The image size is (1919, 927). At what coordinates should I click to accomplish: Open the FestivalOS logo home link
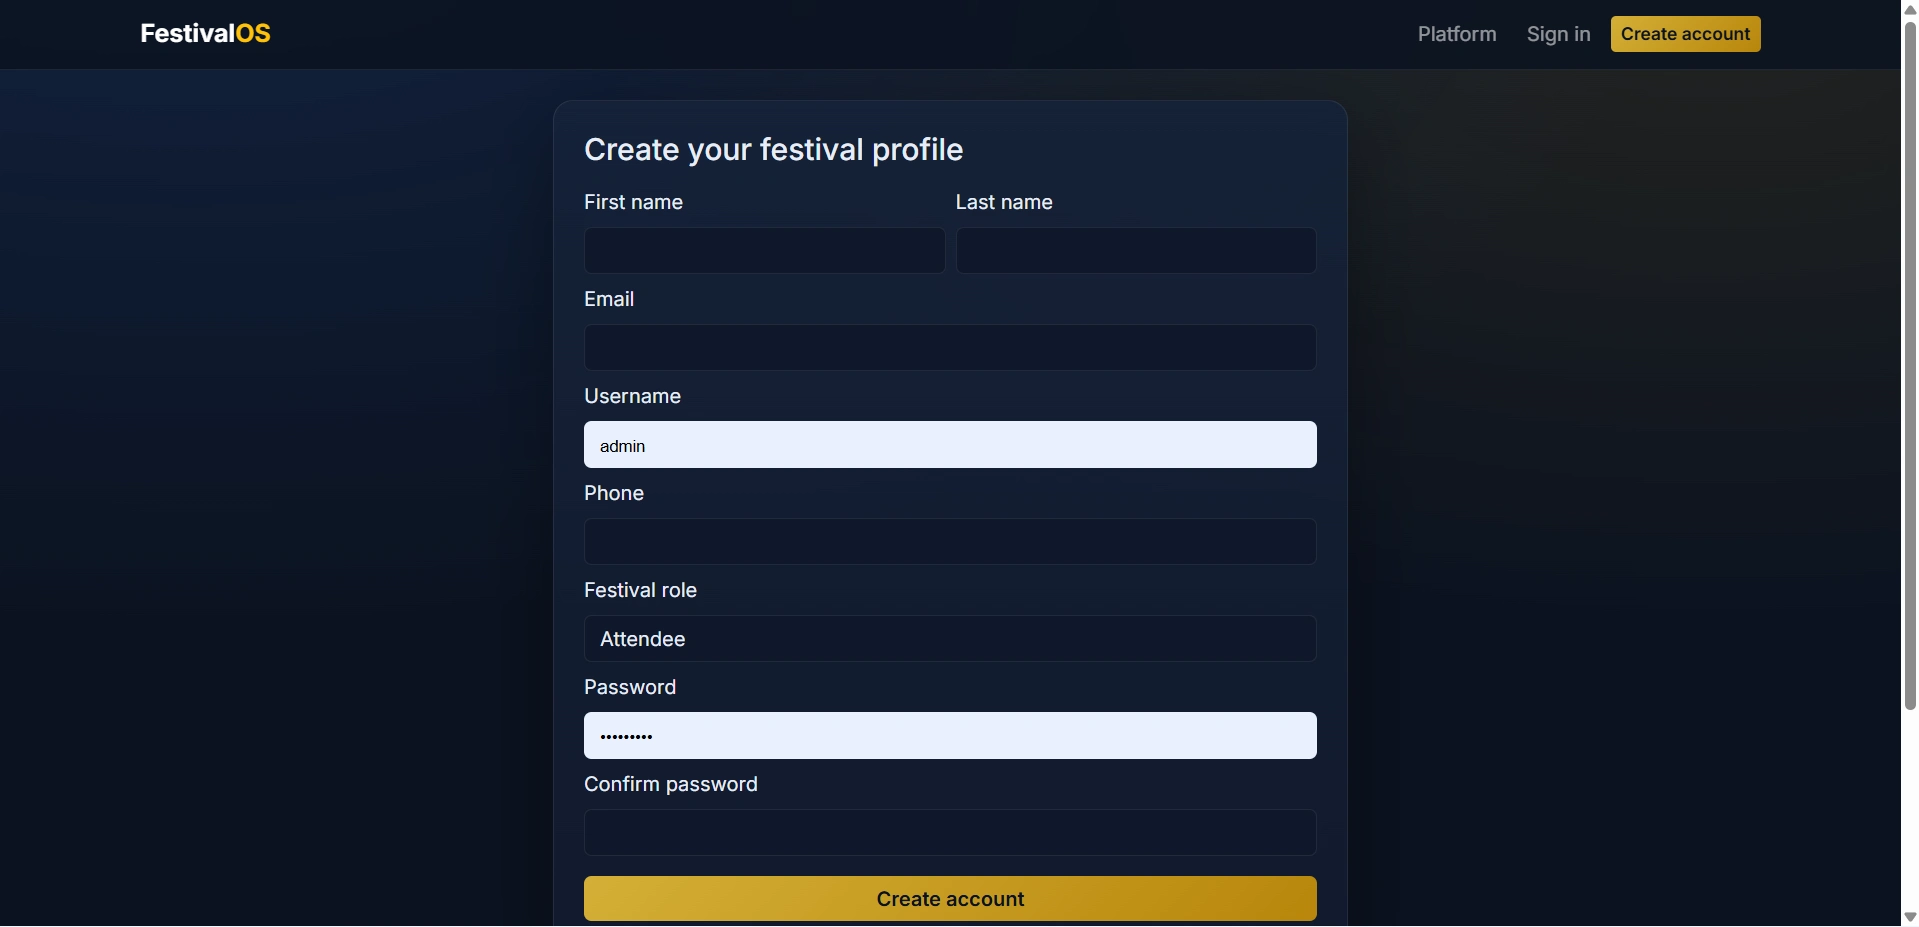pyautogui.click(x=205, y=34)
